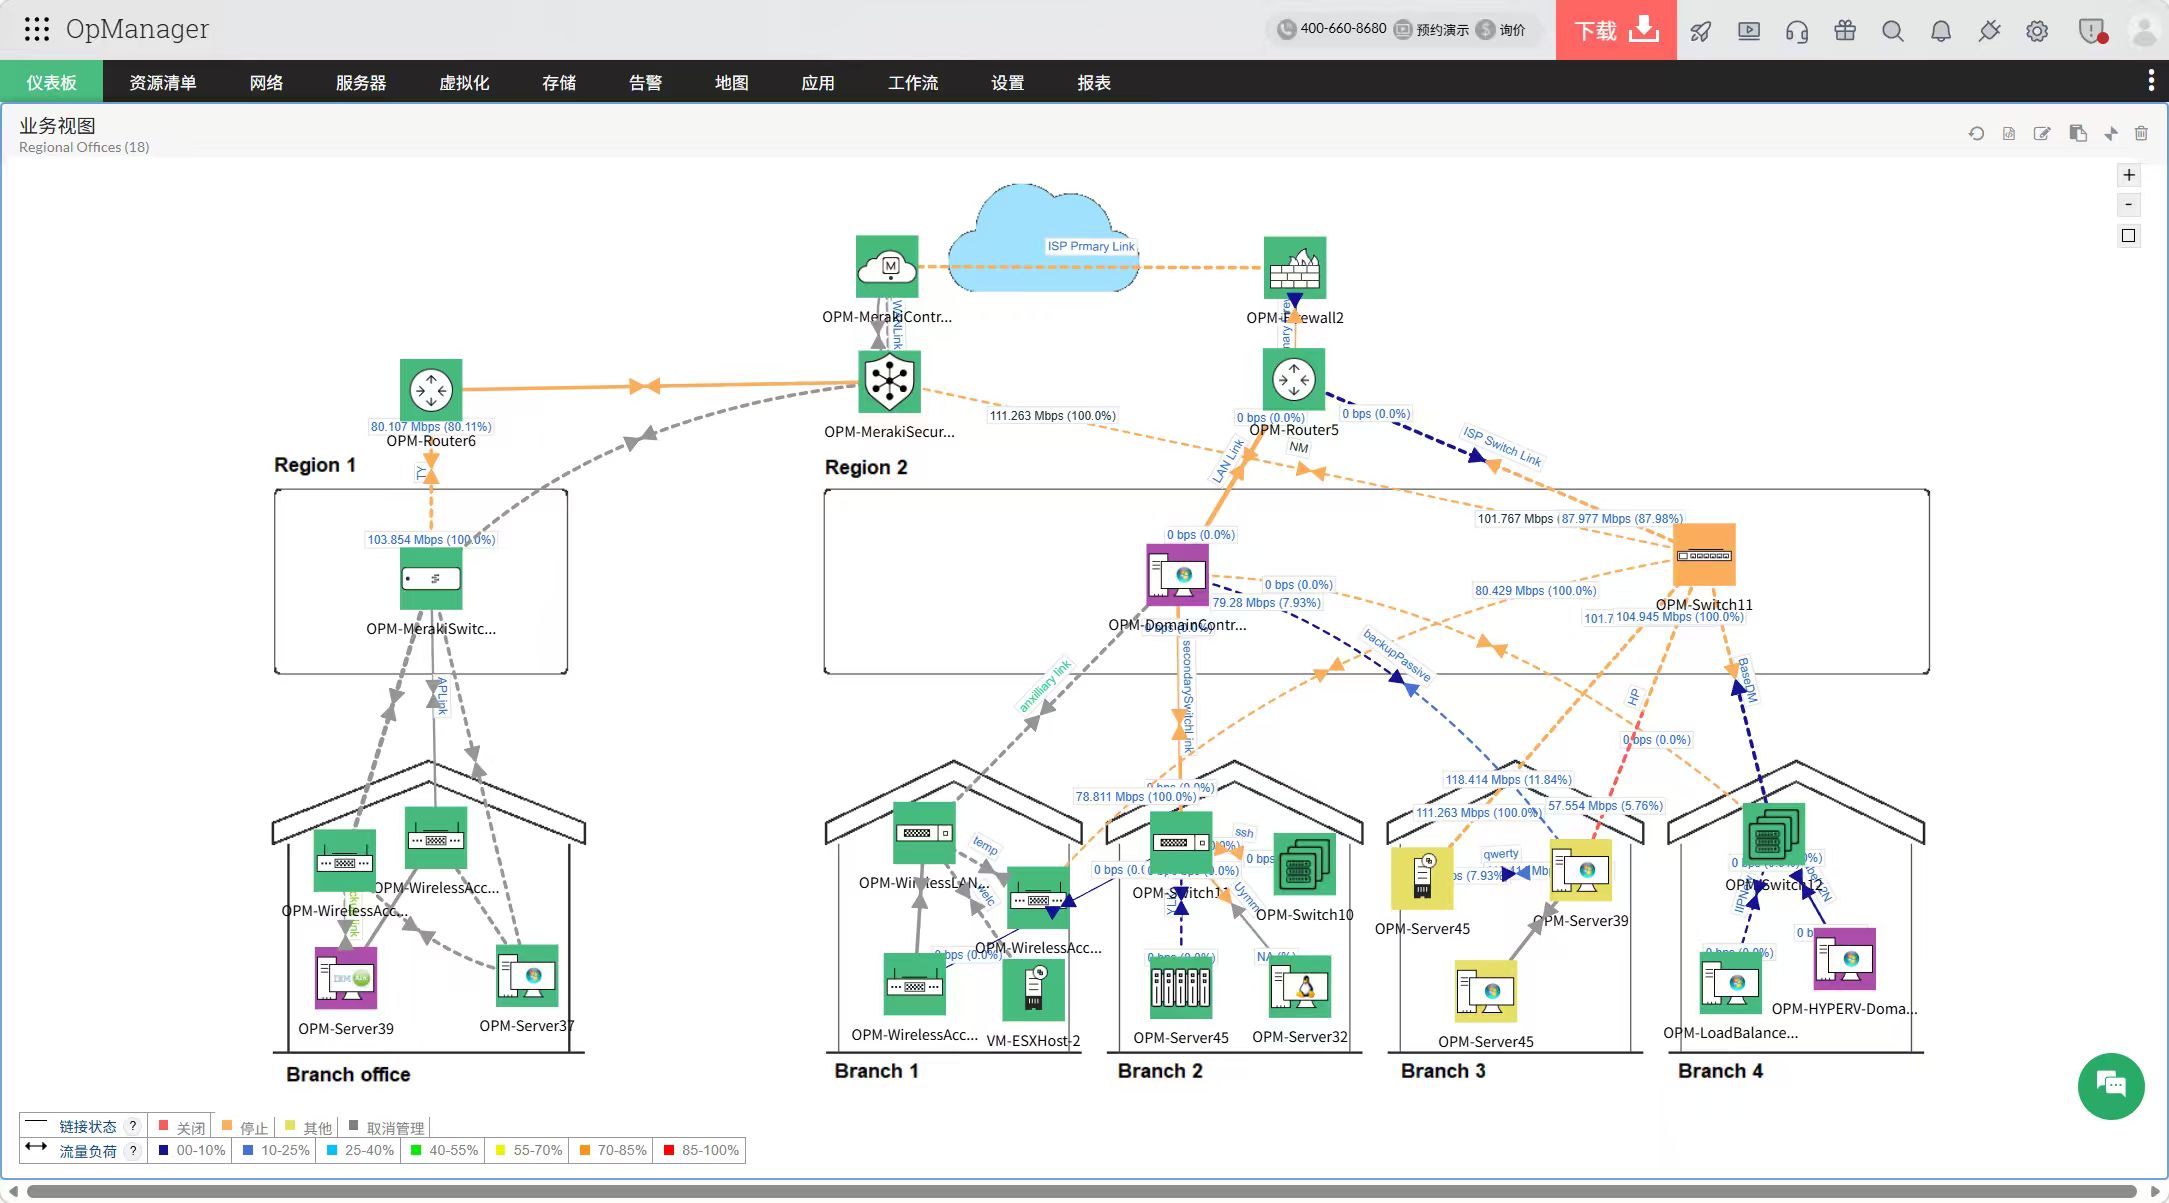Click the refresh icon in business view header

click(x=1976, y=134)
